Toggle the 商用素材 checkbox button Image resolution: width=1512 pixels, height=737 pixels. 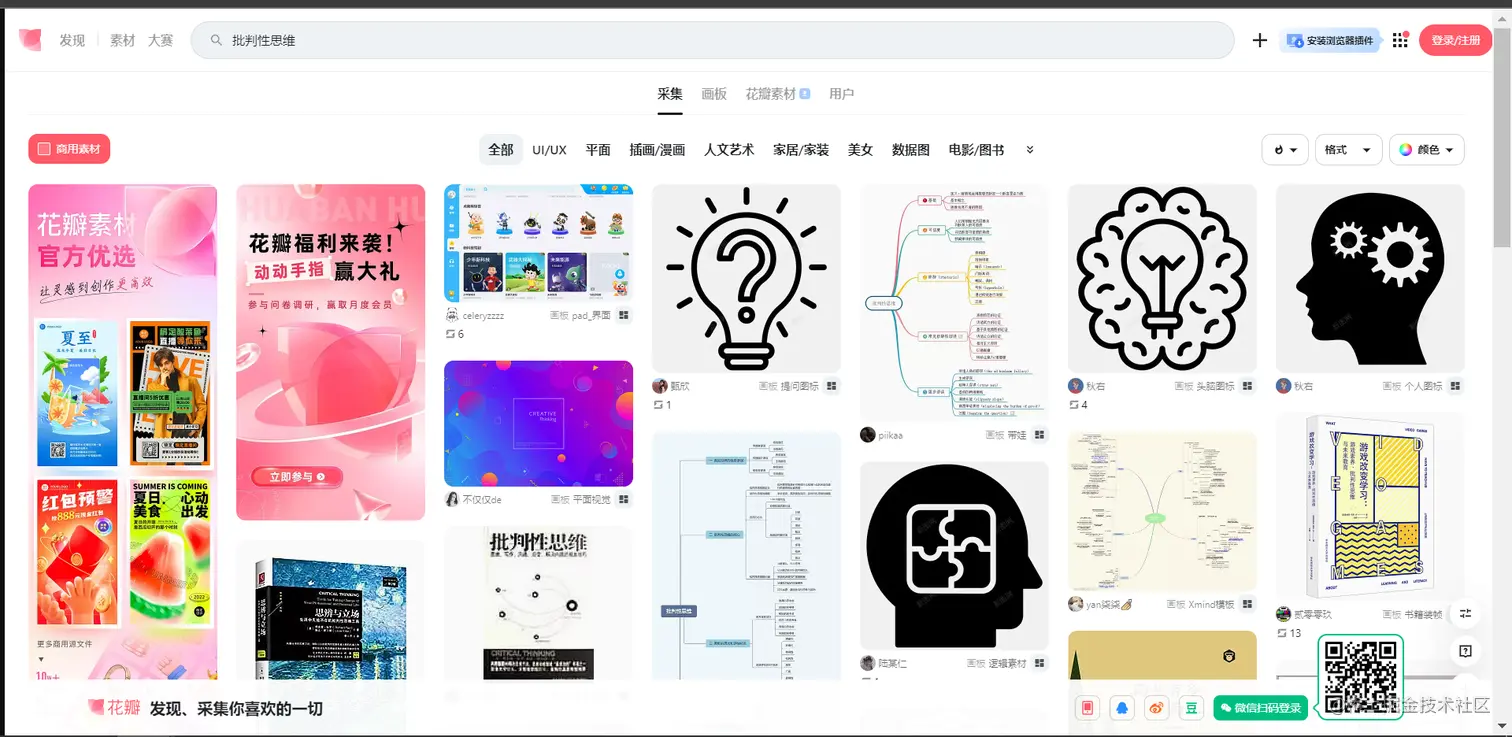coord(69,149)
